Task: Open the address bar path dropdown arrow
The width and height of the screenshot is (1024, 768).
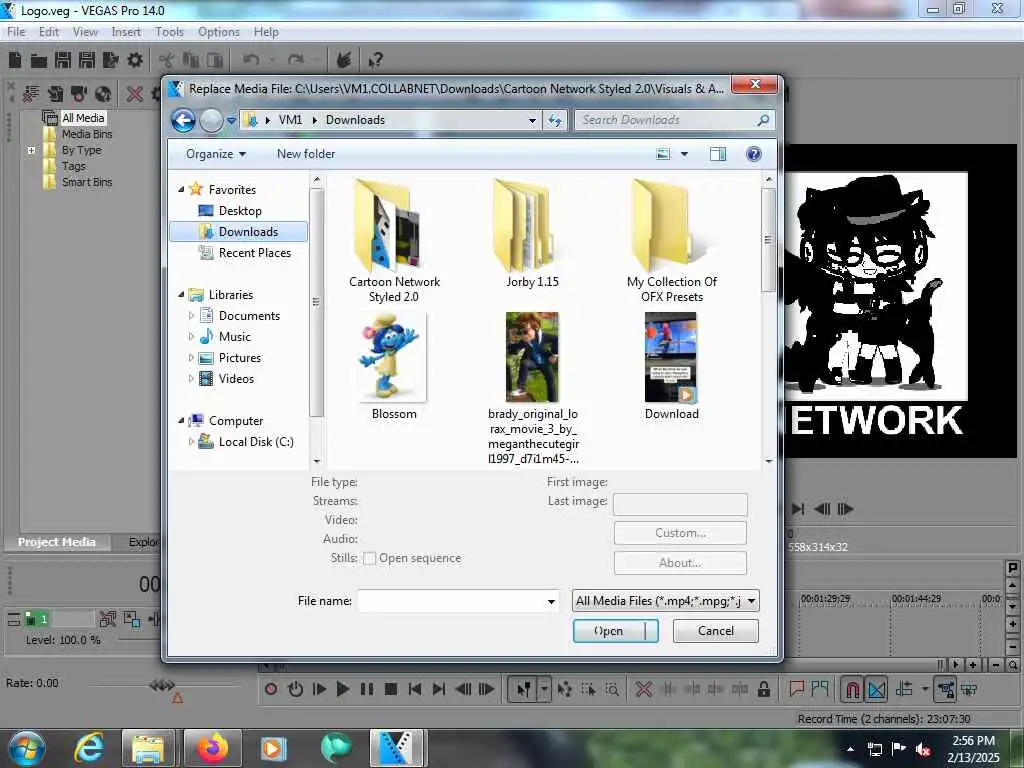Action: pyautogui.click(x=532, y=120)
